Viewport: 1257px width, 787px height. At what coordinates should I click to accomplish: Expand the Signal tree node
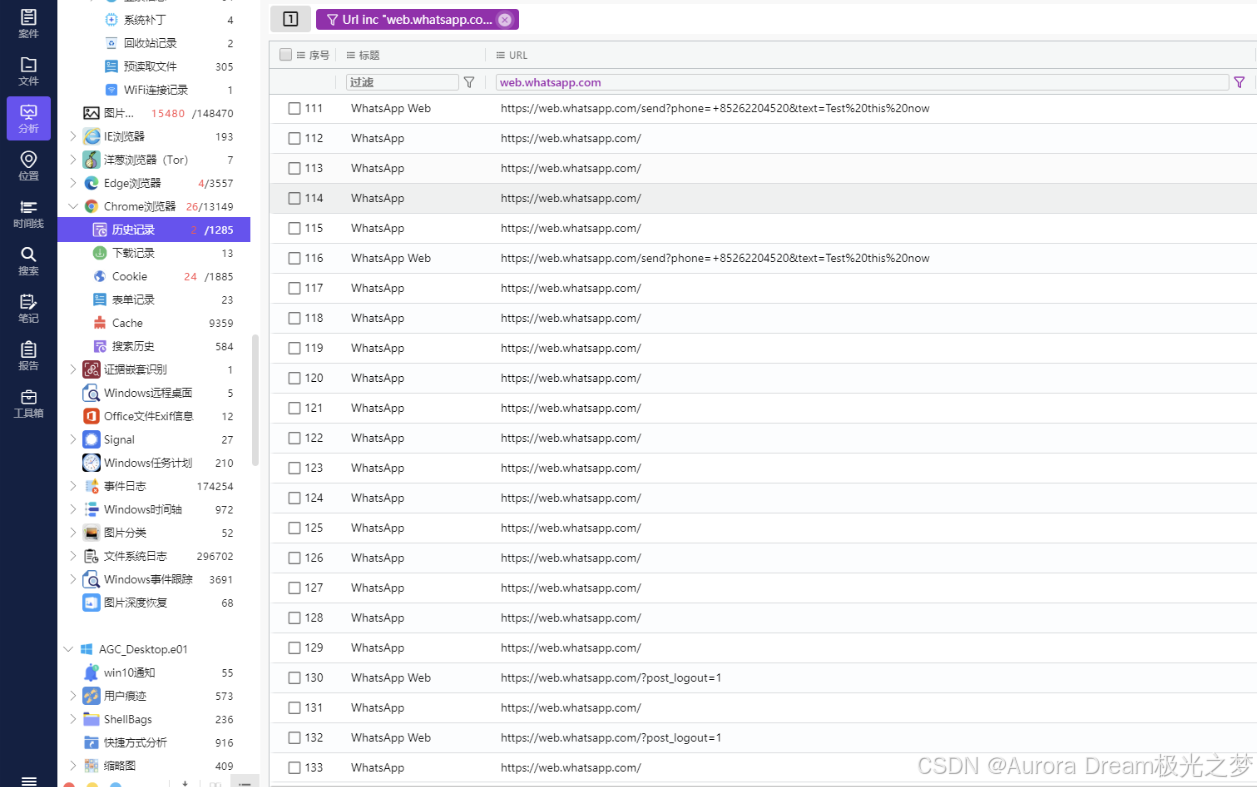73,440
